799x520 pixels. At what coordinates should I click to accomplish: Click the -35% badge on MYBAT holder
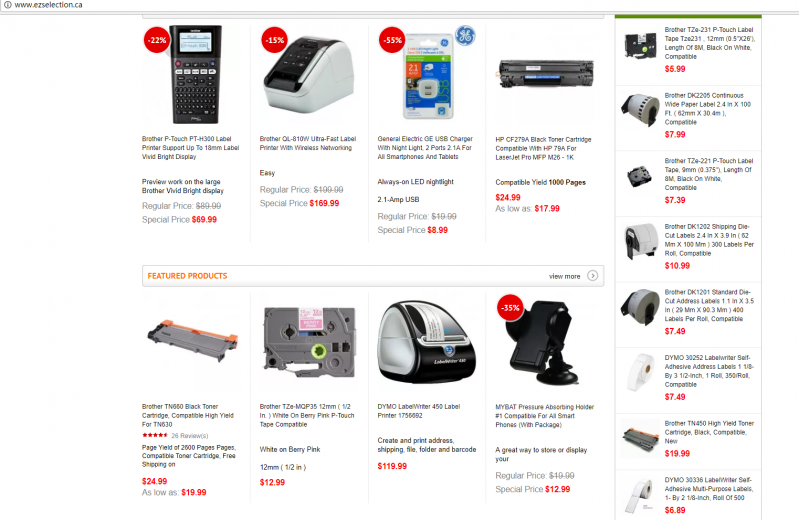510,307
